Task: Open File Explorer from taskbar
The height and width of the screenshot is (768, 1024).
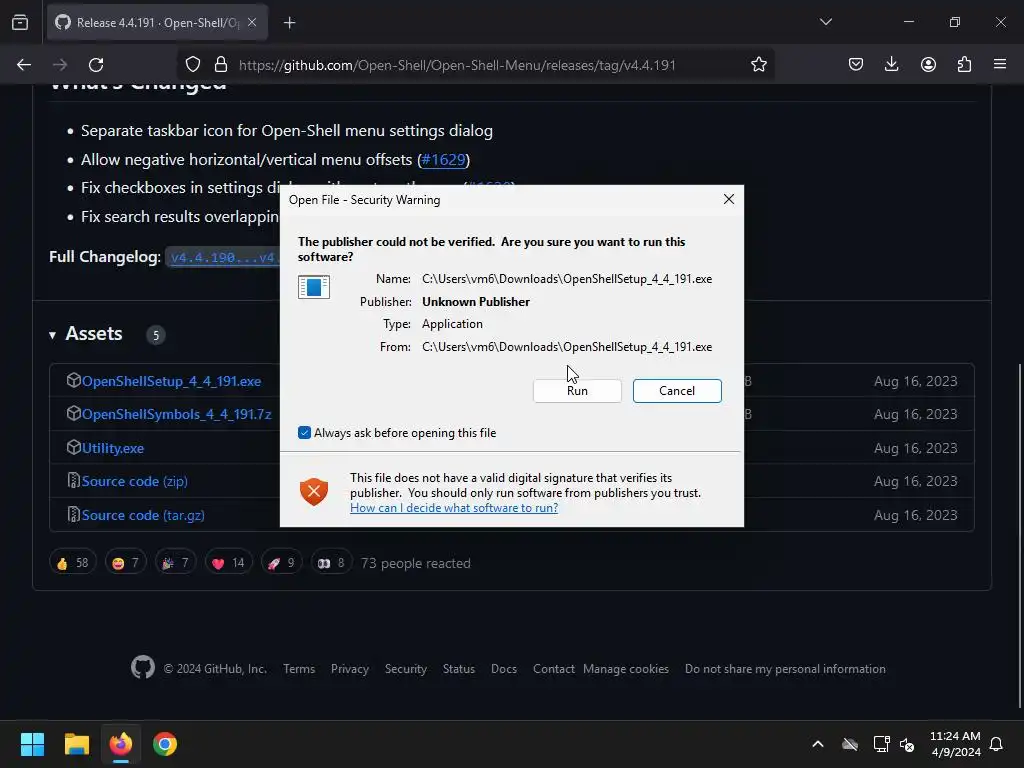Action: click(x=76, y=744)
